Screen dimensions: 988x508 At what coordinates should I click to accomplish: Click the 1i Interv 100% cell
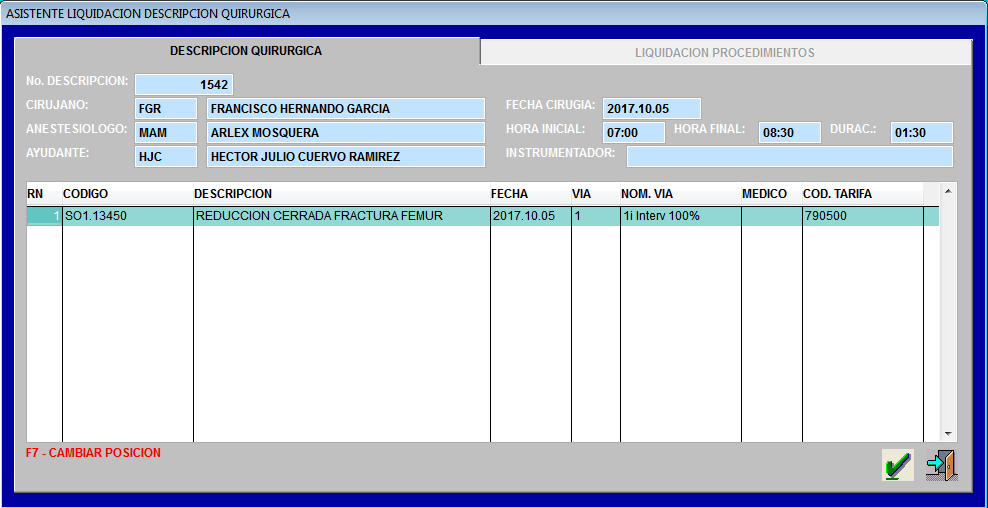pyautogui.click(x=681, y=216)
